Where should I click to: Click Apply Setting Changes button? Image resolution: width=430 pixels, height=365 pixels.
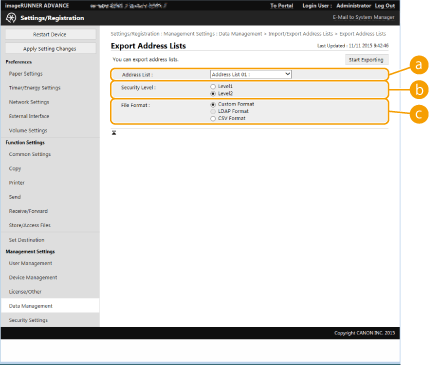click(x=50, y=49)
